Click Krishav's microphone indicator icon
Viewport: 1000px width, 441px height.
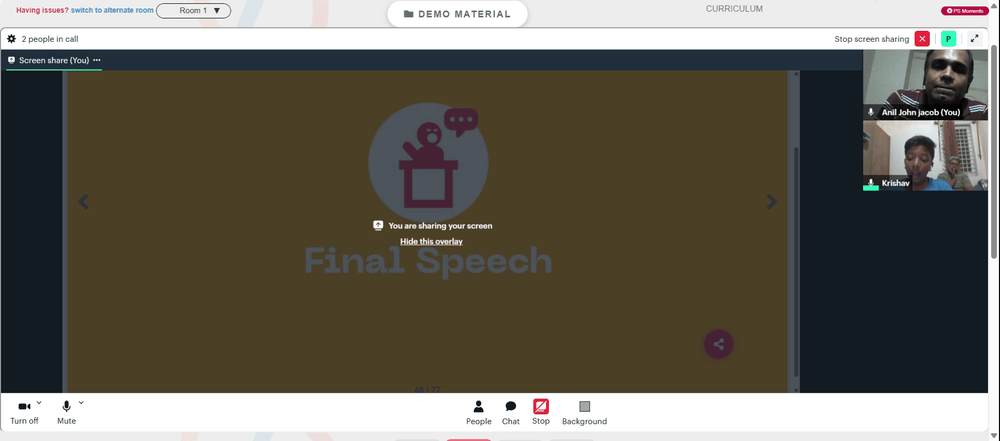click(x=871, y=183)
